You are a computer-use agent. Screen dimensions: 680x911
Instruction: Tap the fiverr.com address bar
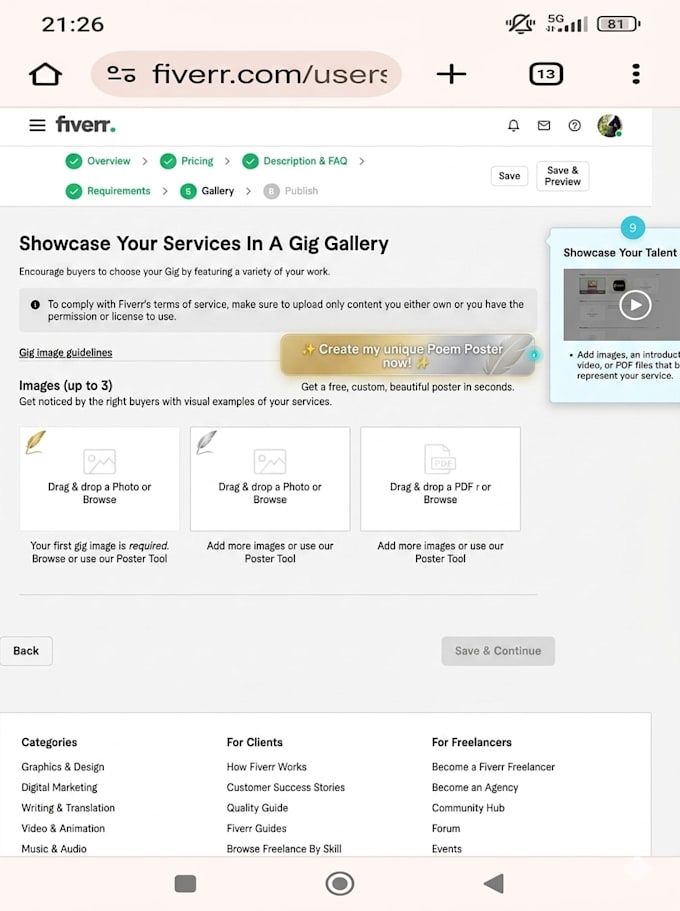pos(246,74)
